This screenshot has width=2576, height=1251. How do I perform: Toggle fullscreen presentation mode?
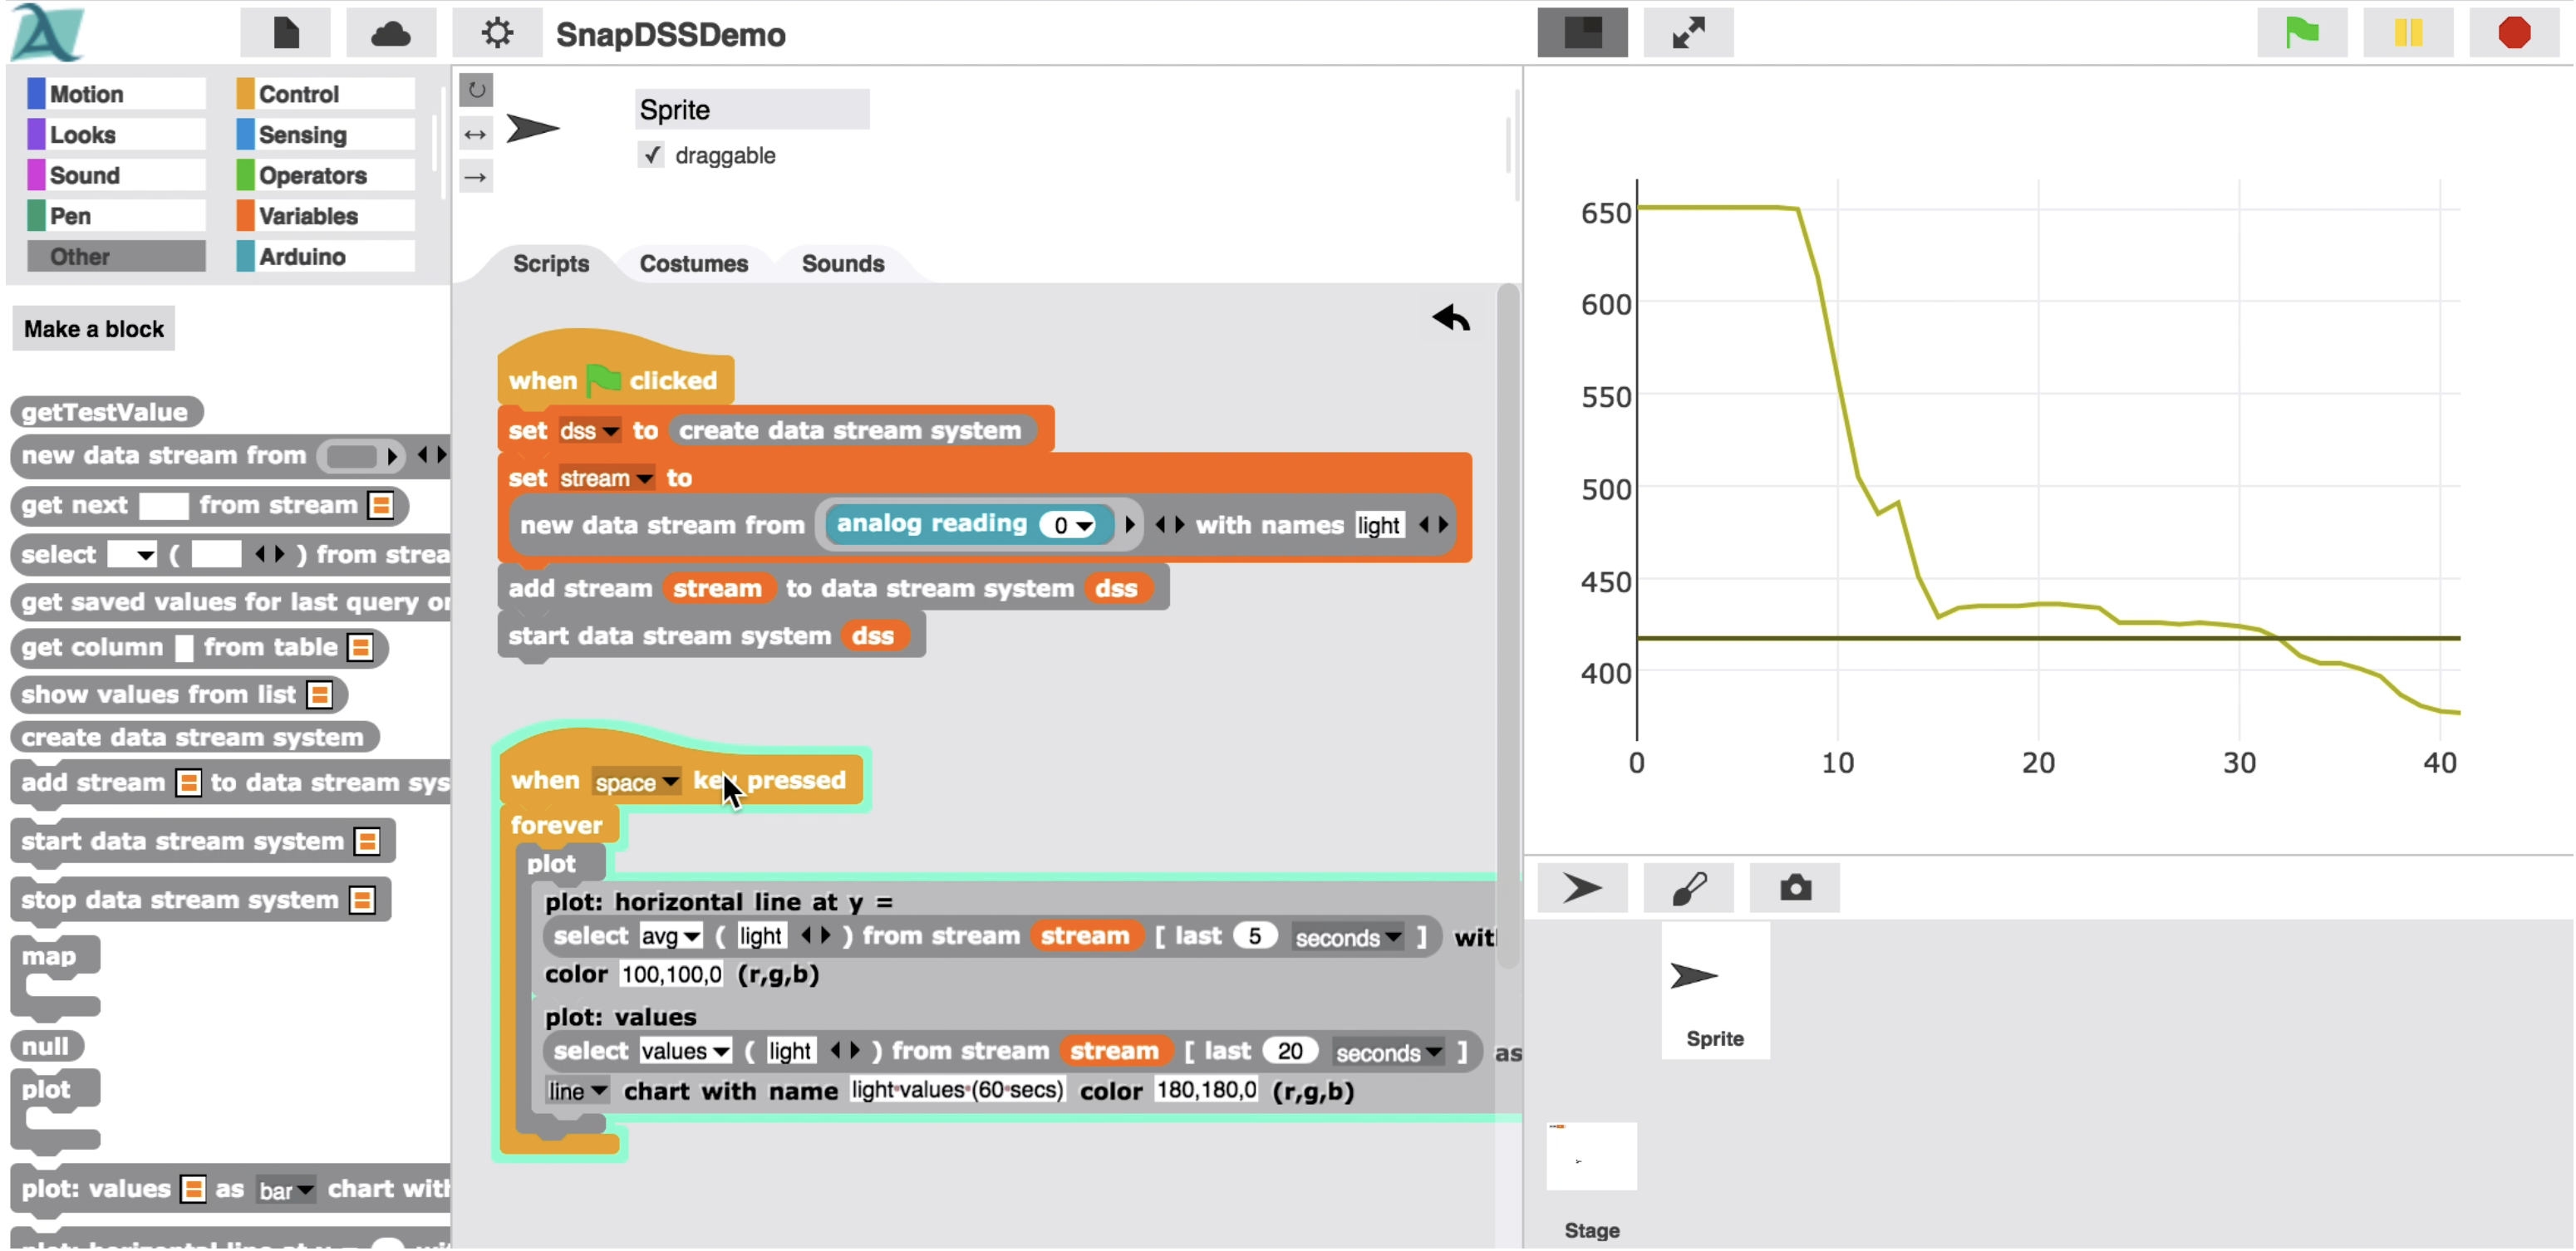click(1688, 33)
